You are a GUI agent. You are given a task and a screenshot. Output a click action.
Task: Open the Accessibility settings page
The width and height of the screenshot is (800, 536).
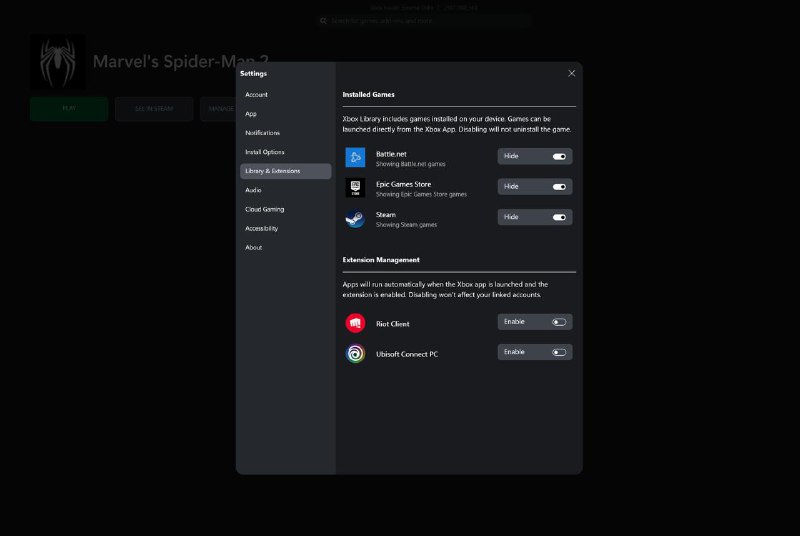point(262,228)
